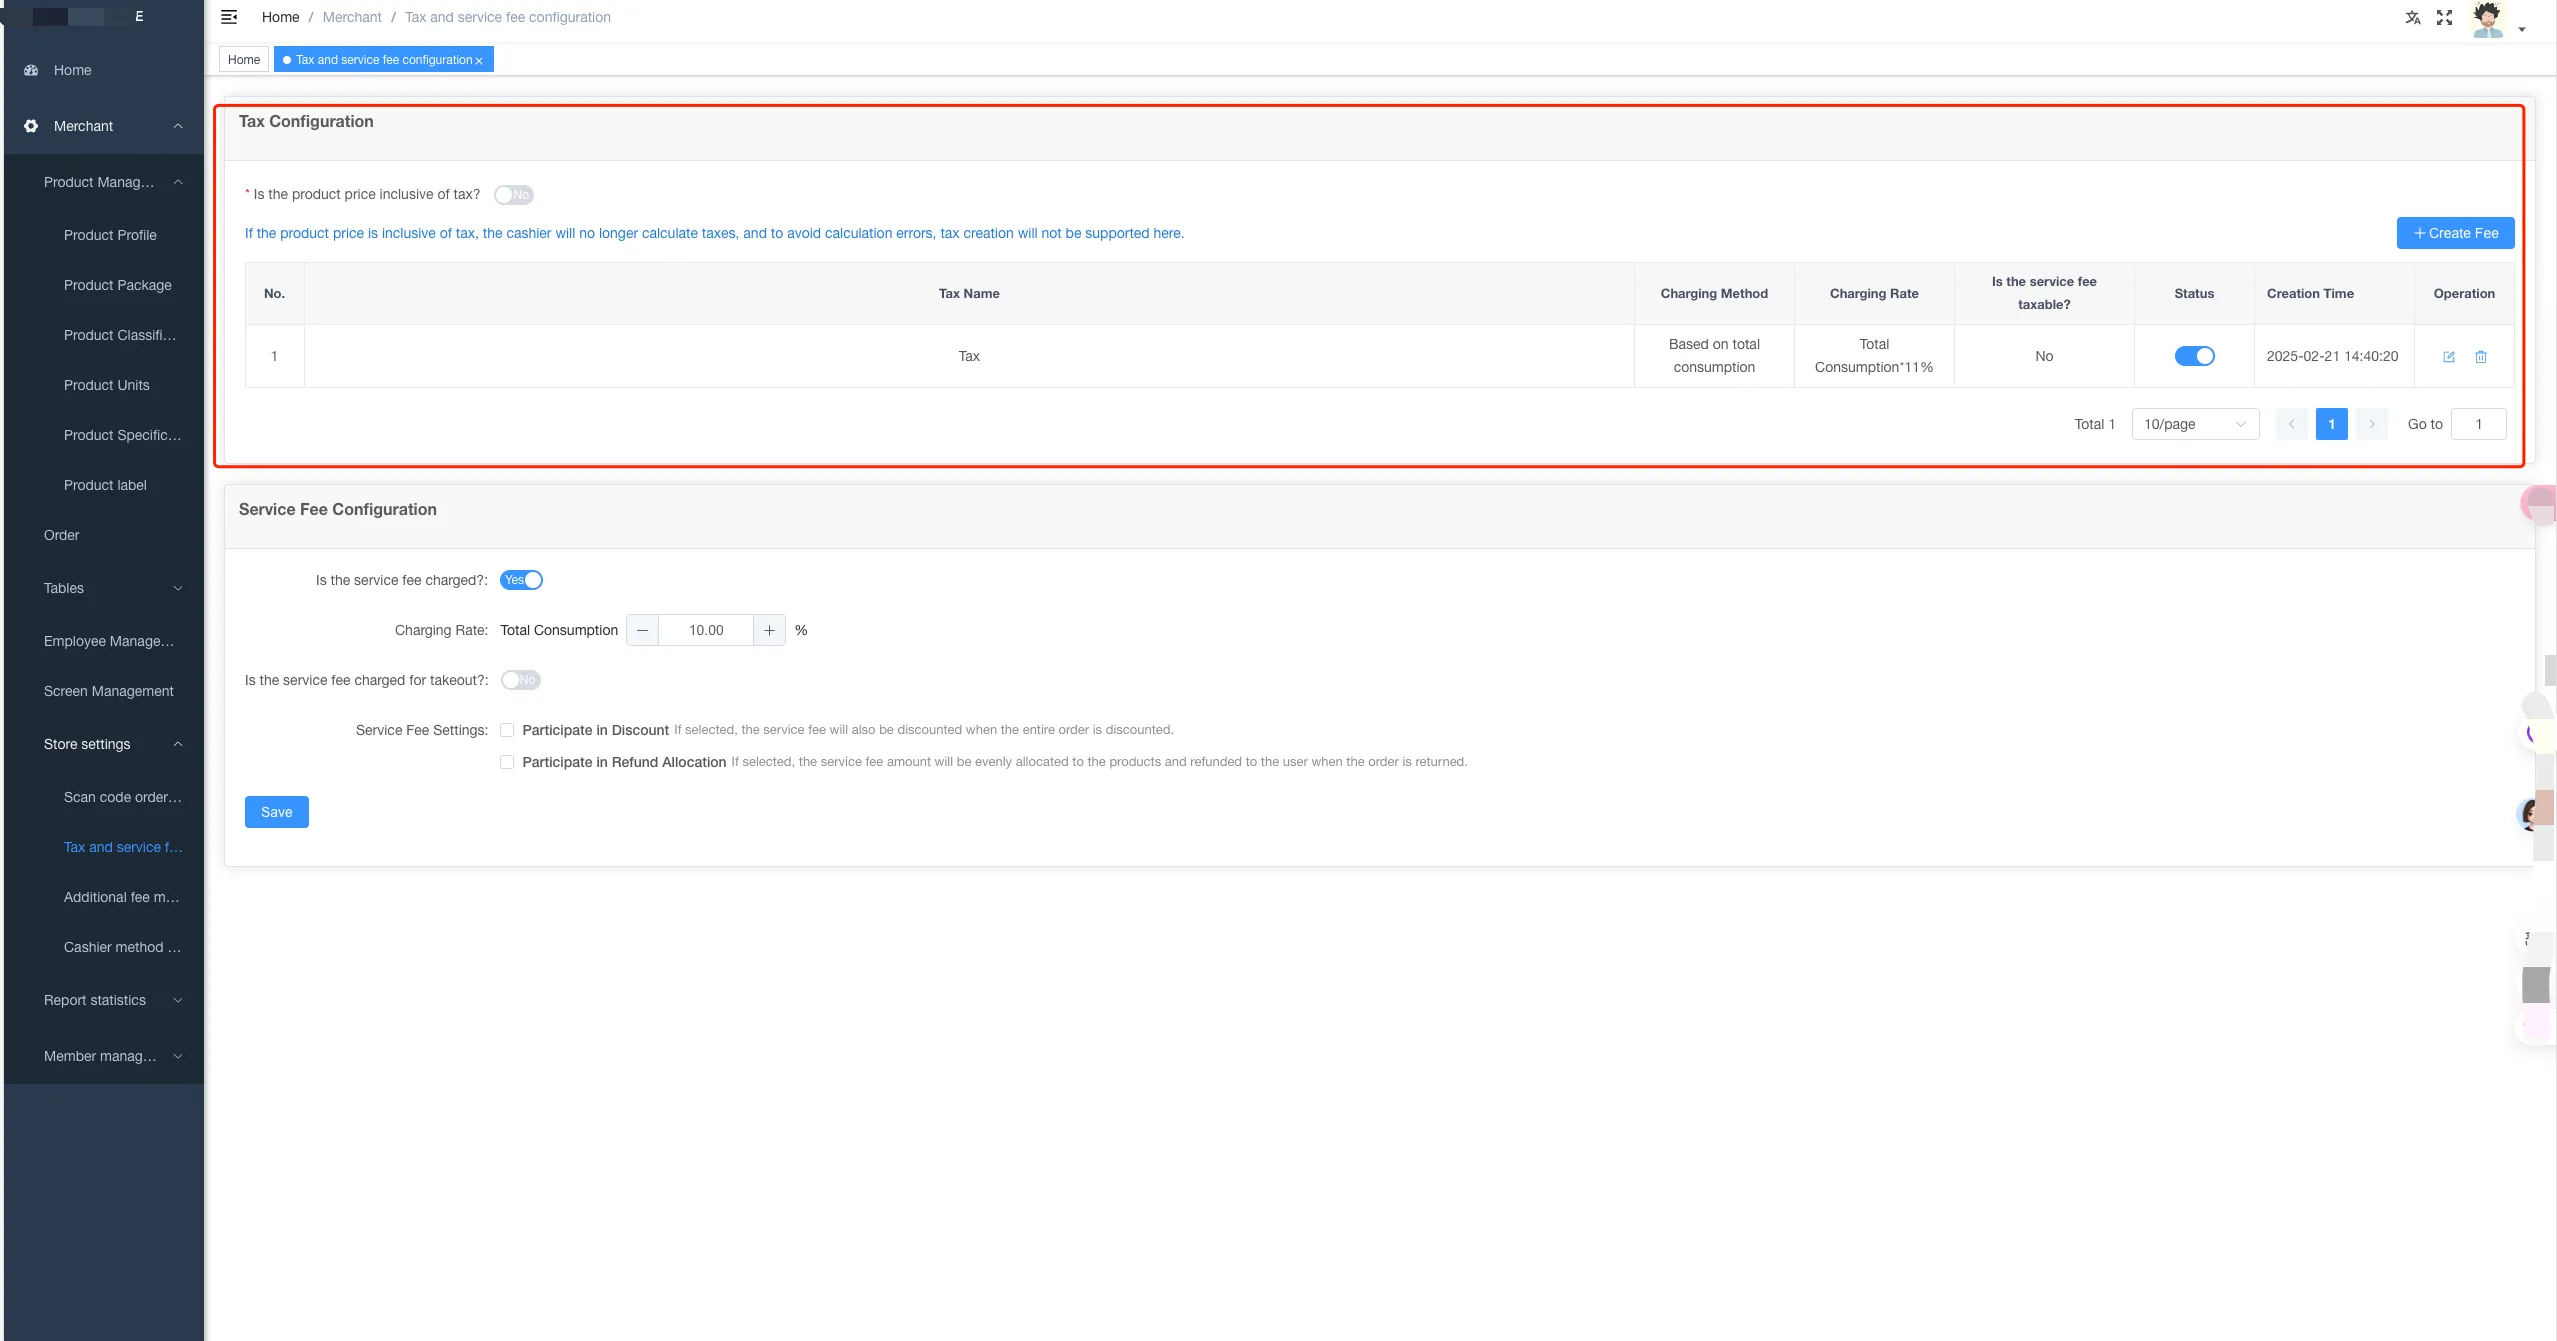Click the Home dashboard icon in sidebar
The width and height of the screenshot is (2557, 1341).
click(31, 70)
